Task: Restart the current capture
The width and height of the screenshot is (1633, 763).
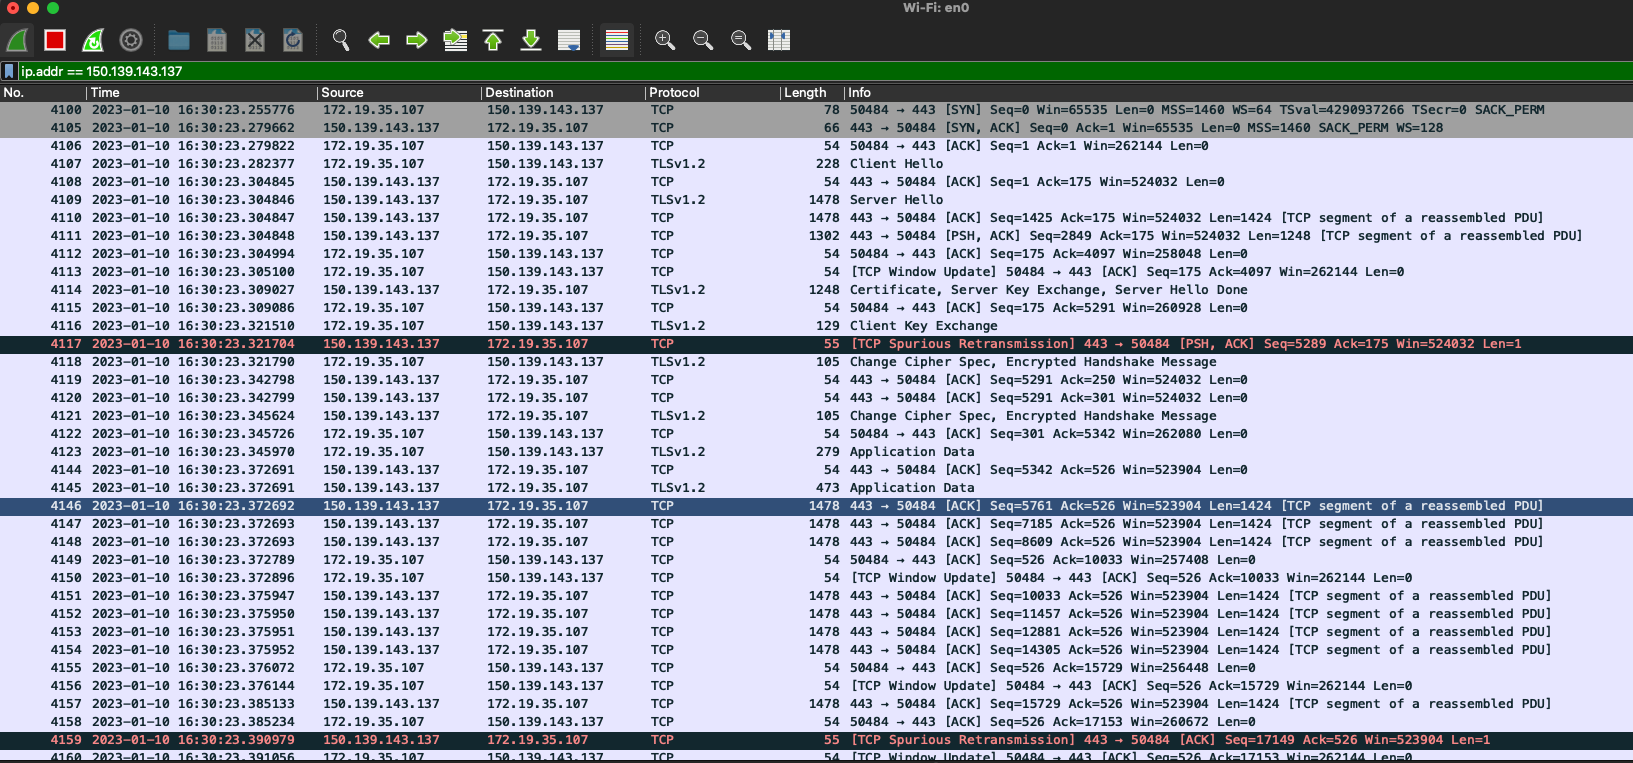Action: point(93,40)
